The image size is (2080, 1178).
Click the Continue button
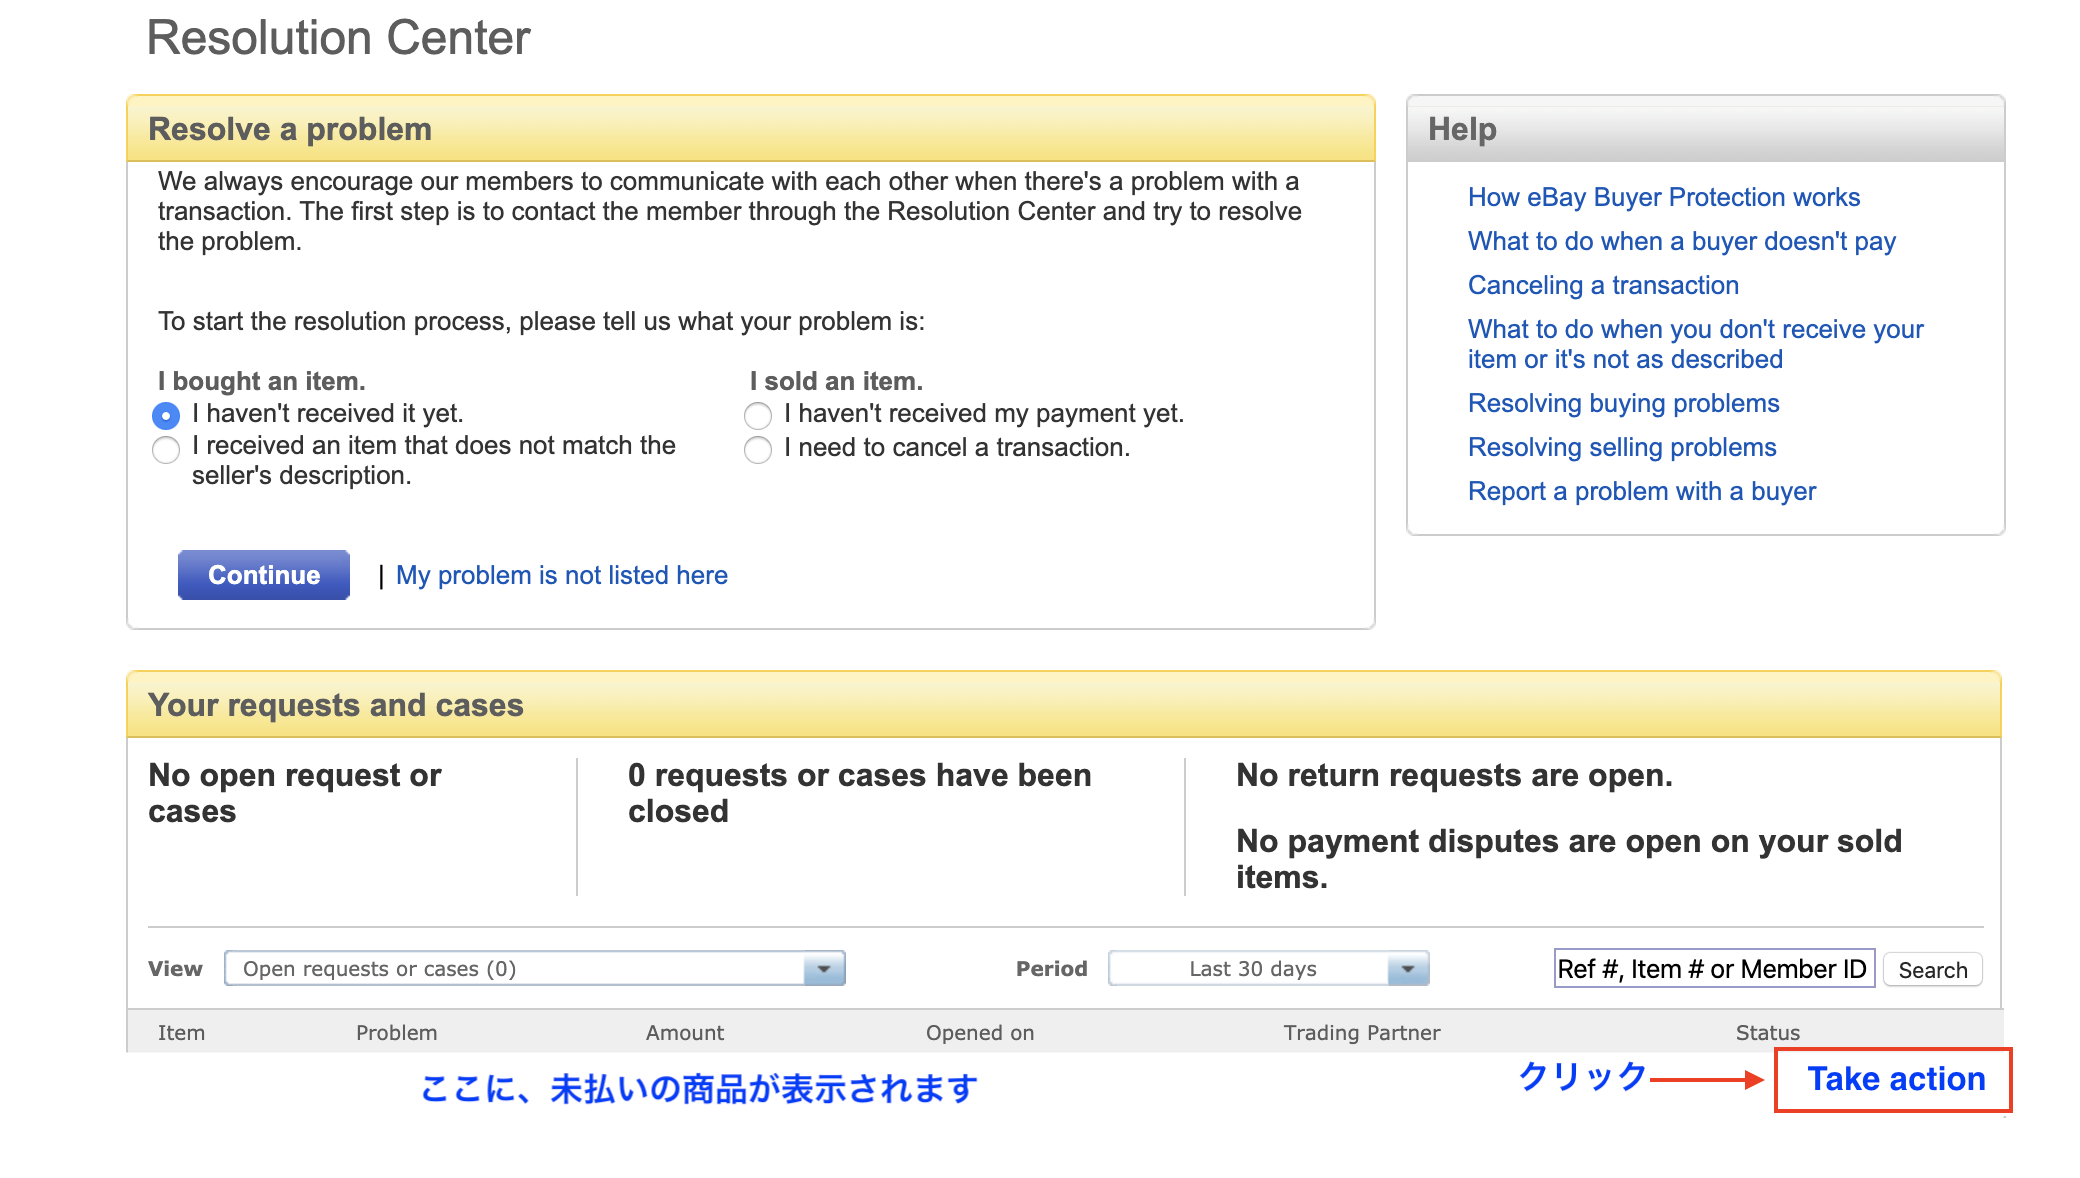pos(264,575)
